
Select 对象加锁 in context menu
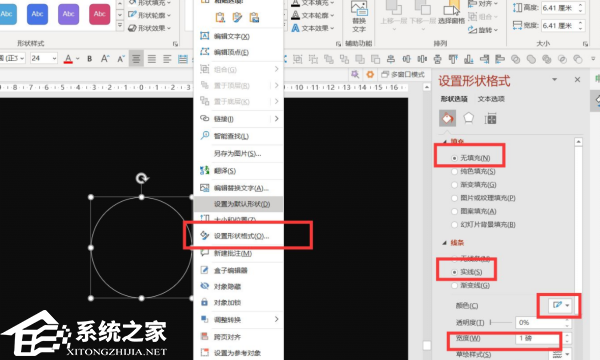239,303
